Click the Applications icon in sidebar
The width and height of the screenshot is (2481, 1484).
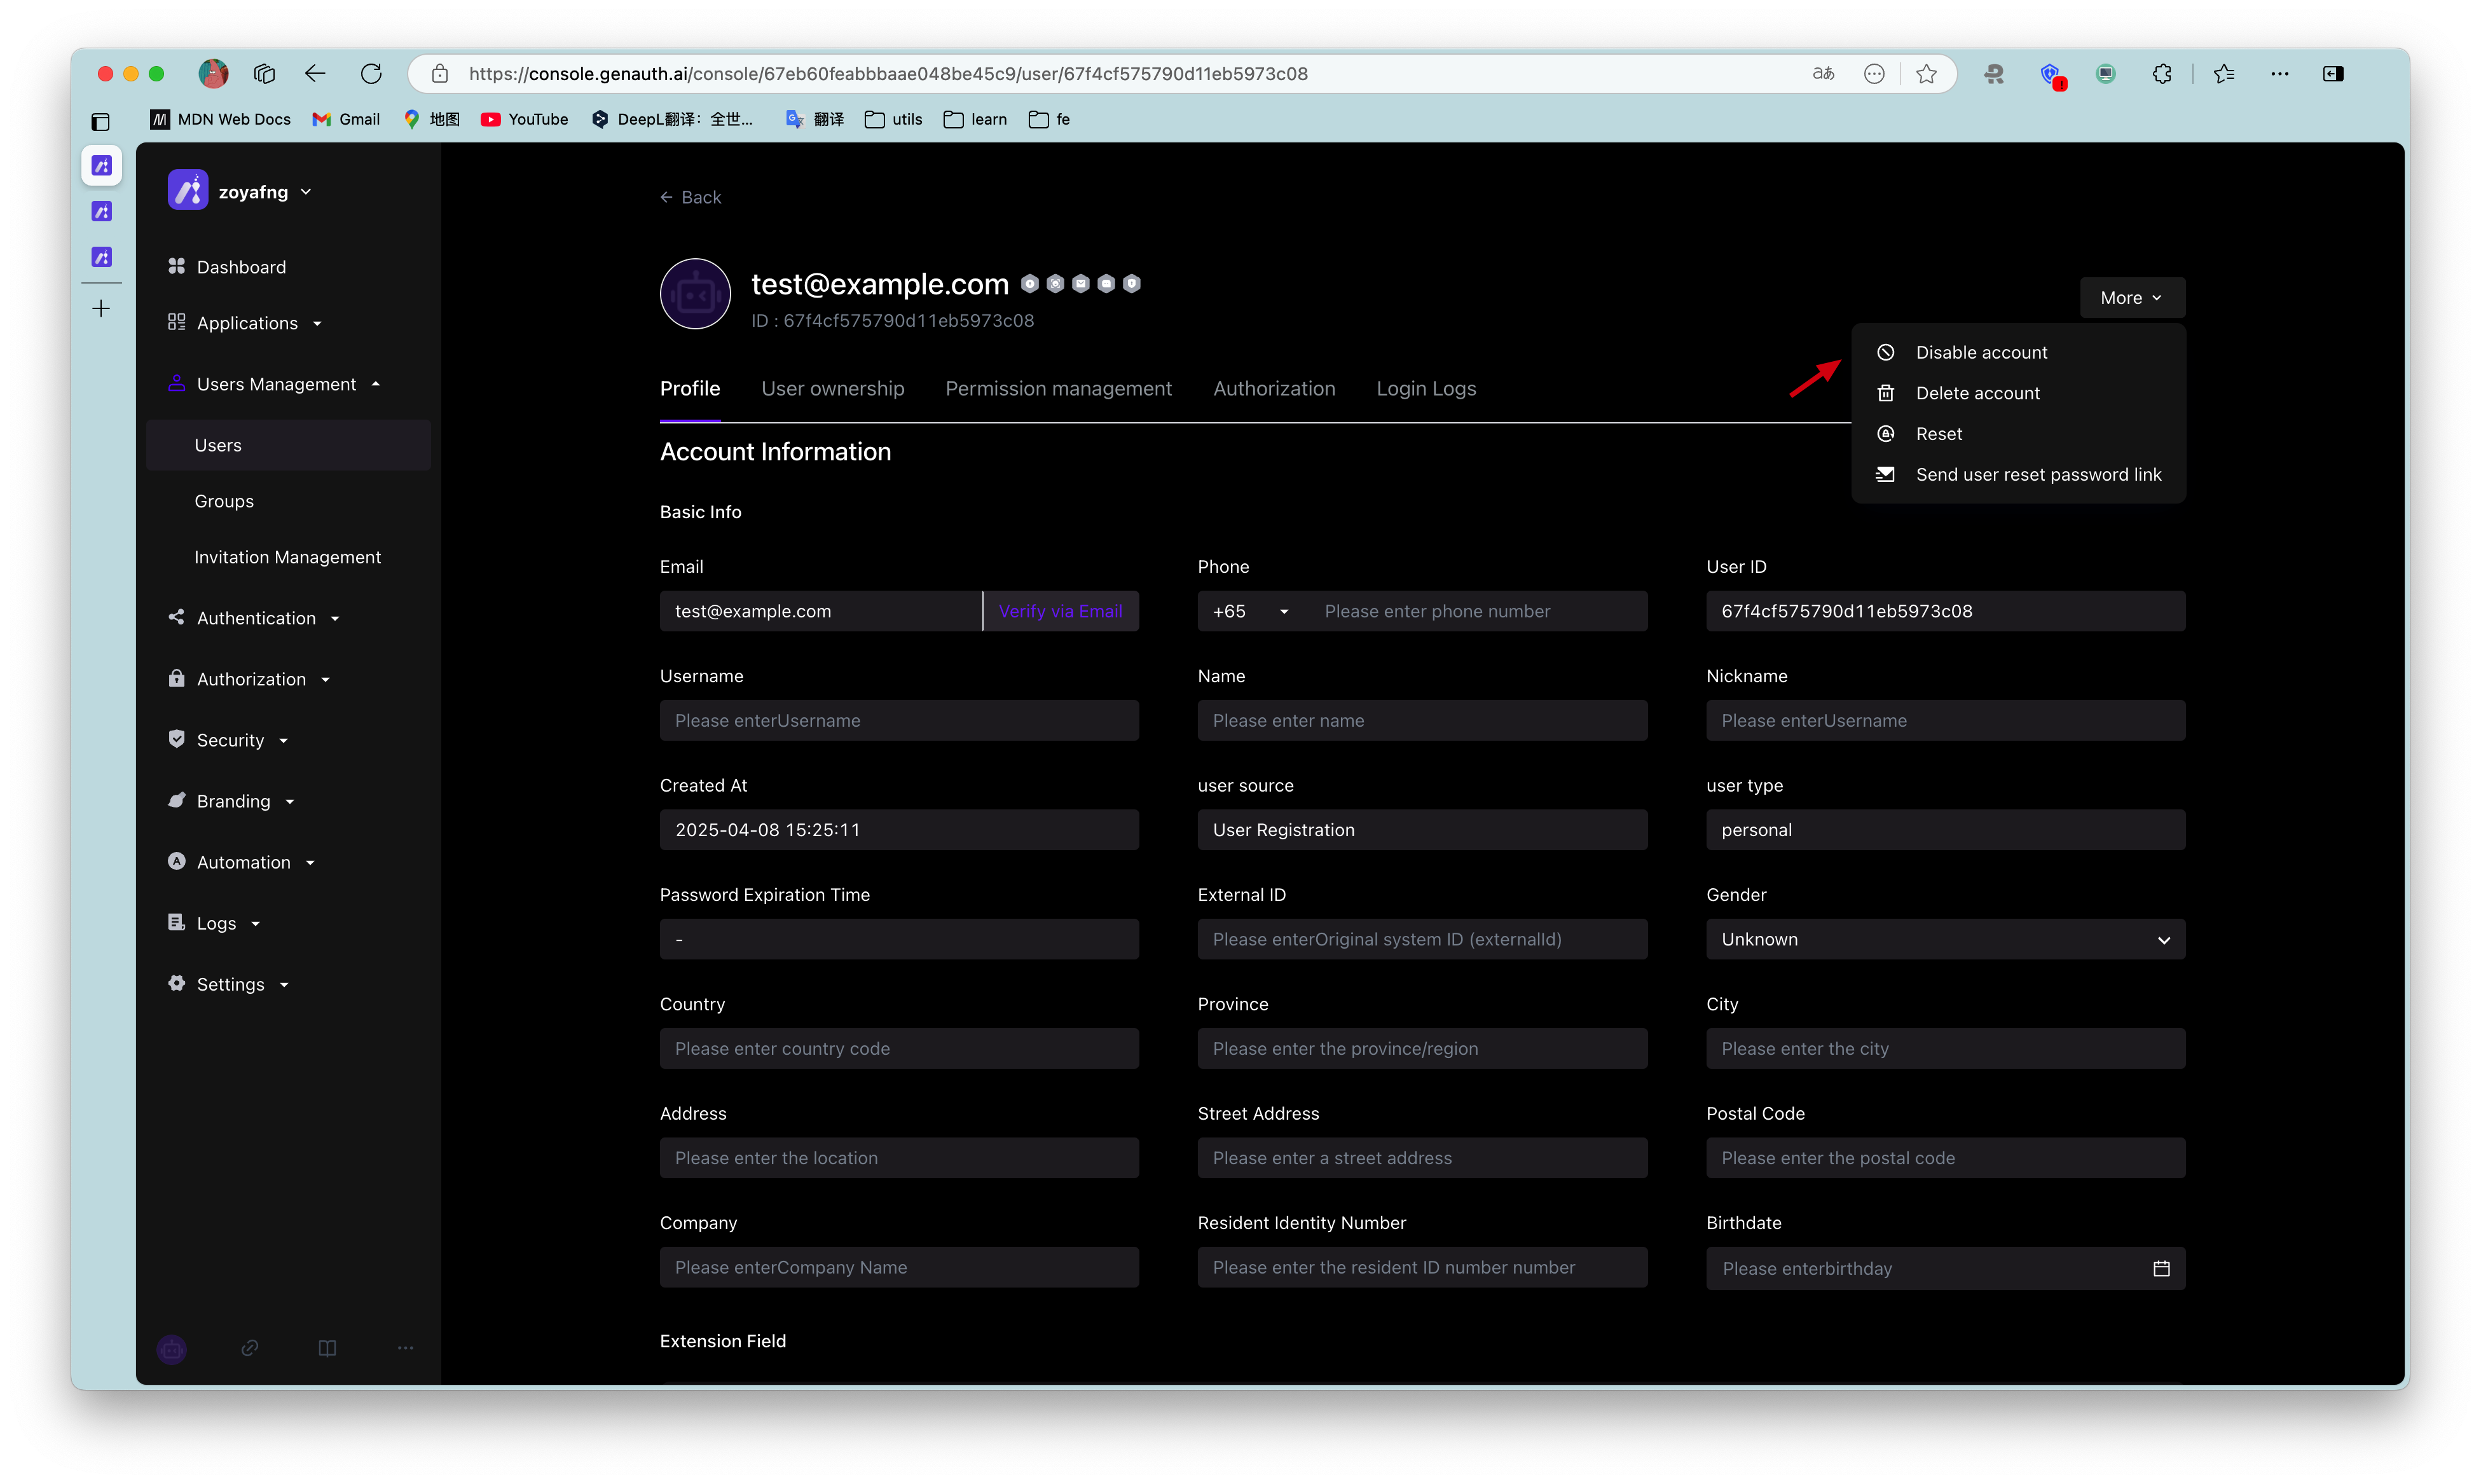point(176,322)
